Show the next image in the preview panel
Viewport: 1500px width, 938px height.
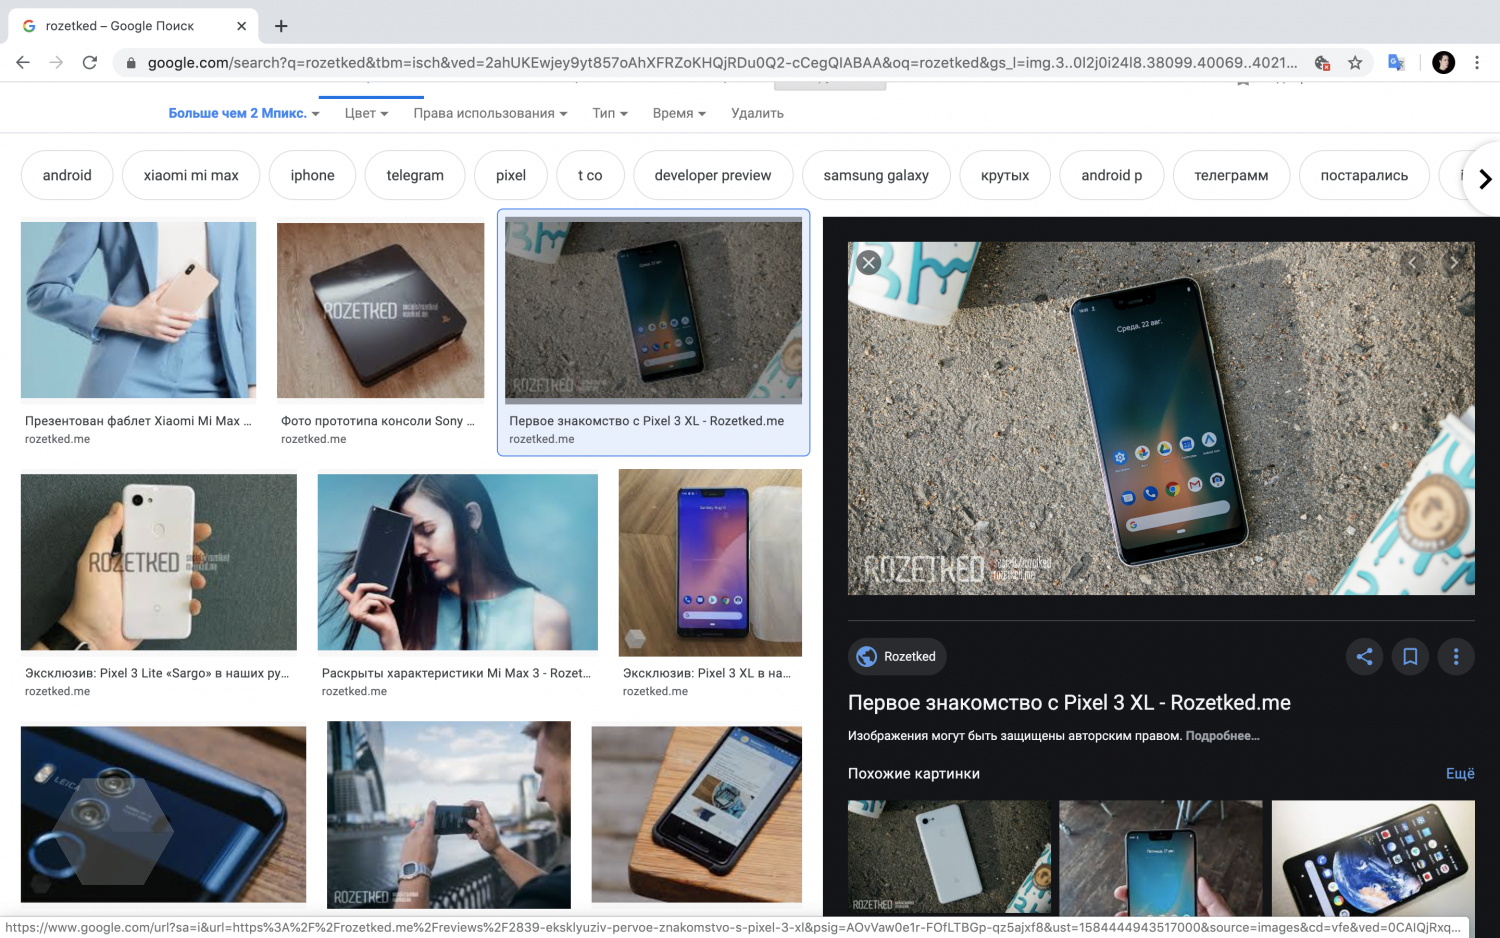(x=1454, y=262)
